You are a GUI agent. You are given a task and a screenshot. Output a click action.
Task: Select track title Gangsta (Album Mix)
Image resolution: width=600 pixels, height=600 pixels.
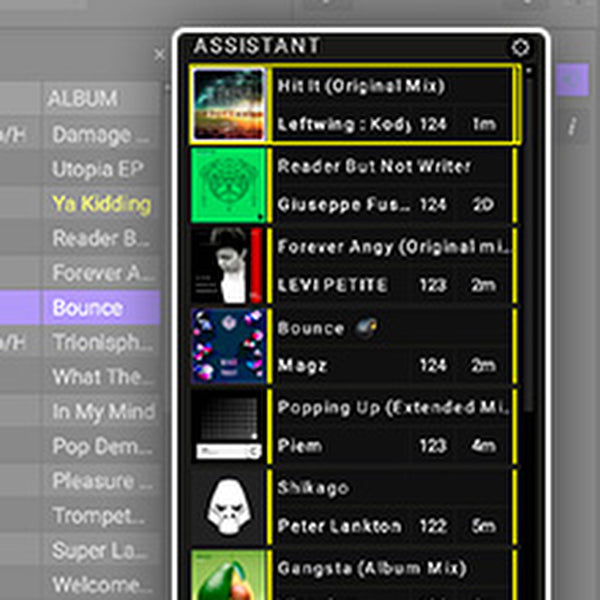click(x=372, y=569)
